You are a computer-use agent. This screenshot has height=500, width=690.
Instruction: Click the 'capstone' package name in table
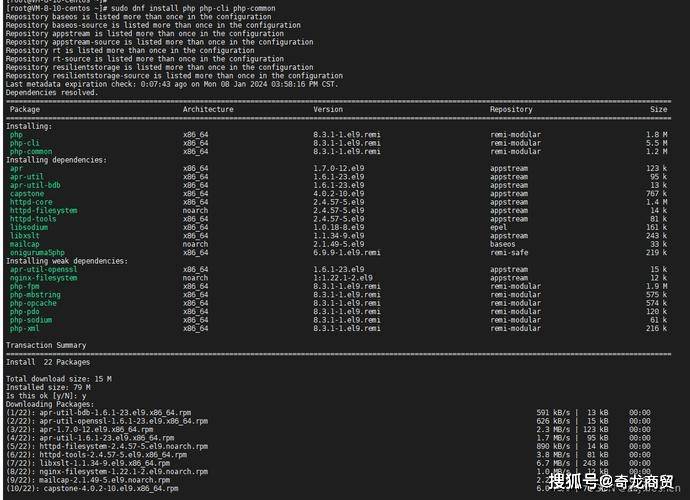point(27,194)
